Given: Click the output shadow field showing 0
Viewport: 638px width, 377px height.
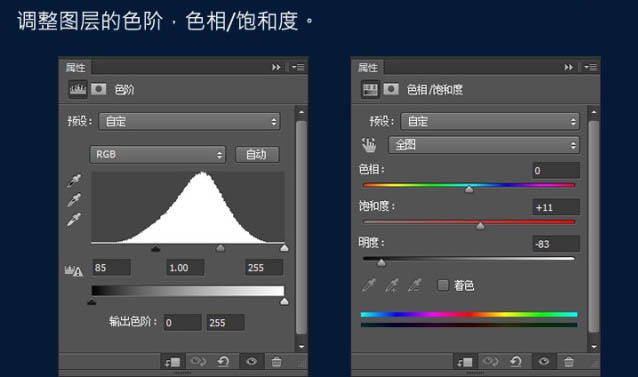Looking at the screenshot, I should click(x=183, y=323).
